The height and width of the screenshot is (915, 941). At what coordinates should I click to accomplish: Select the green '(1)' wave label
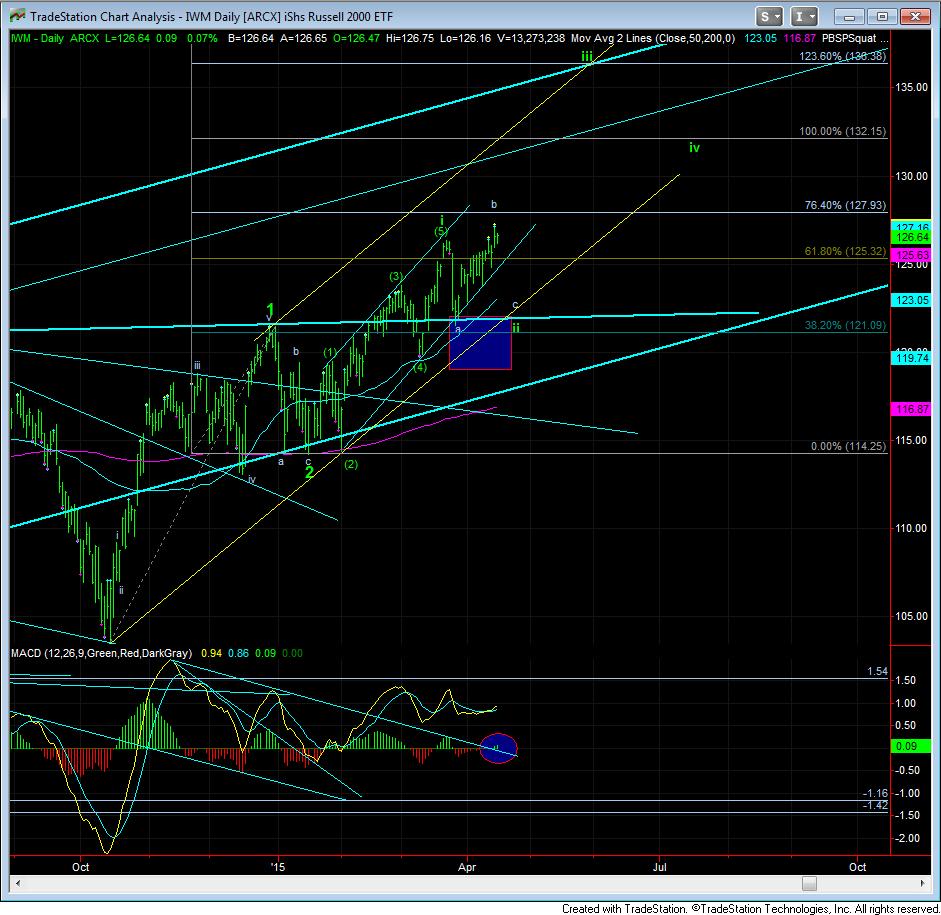[x=330, y=352]
